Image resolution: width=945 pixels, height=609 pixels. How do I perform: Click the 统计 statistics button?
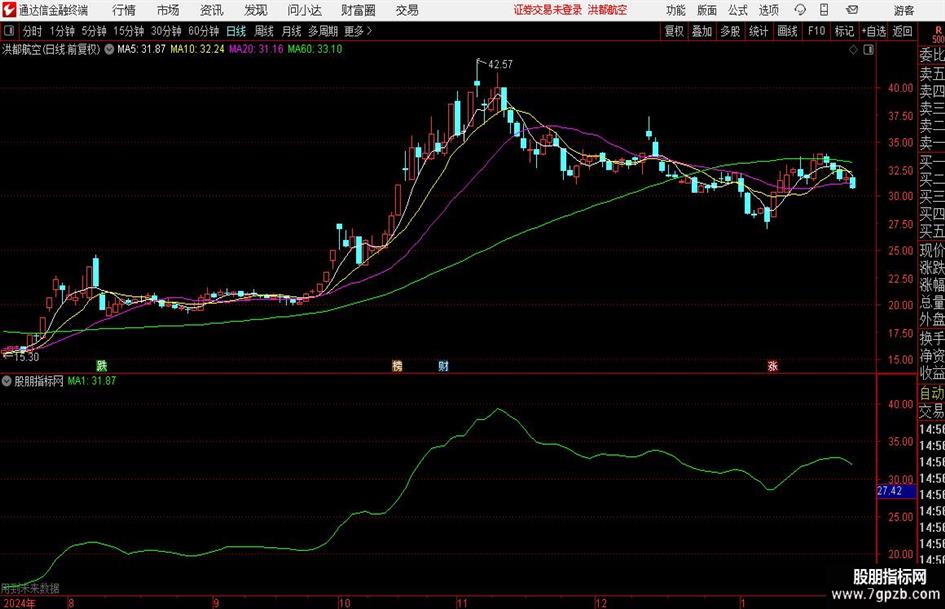(758, 31)
